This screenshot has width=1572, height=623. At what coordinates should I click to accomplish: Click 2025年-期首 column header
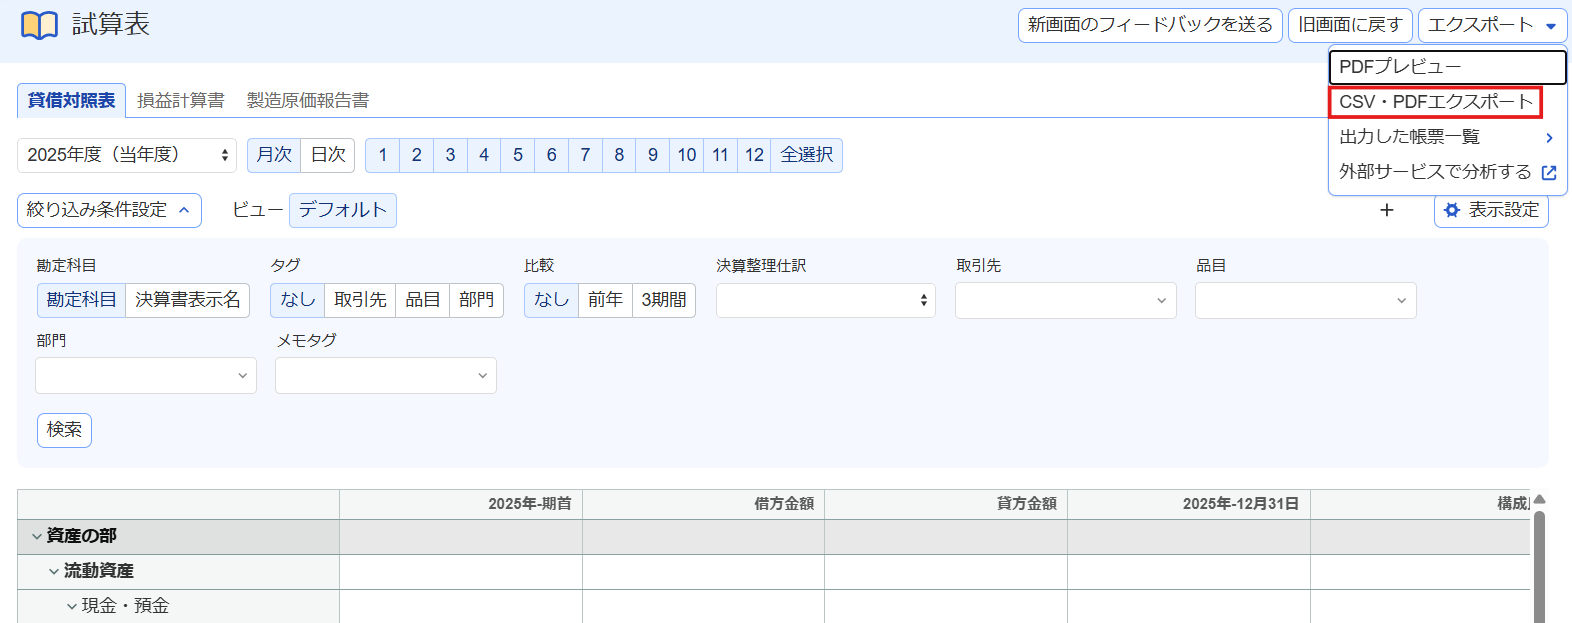point(461,504)
